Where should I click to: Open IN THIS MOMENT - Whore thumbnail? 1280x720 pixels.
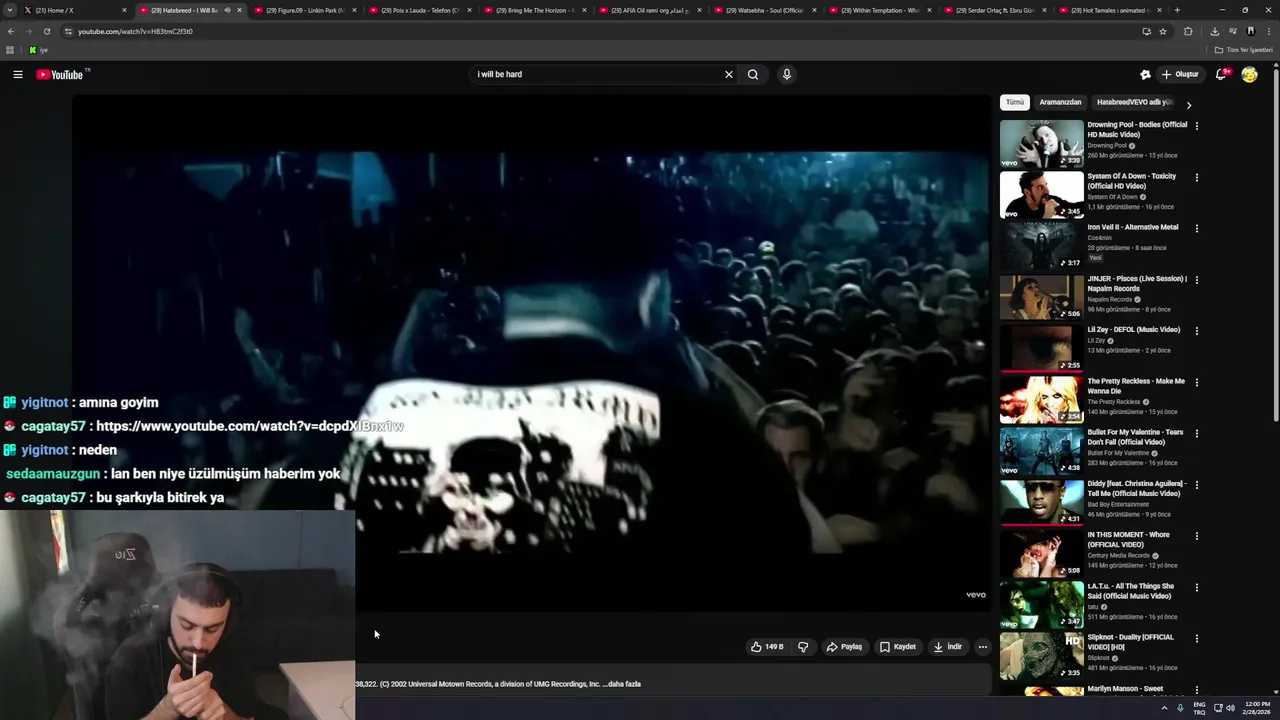tap(1041, 553)
